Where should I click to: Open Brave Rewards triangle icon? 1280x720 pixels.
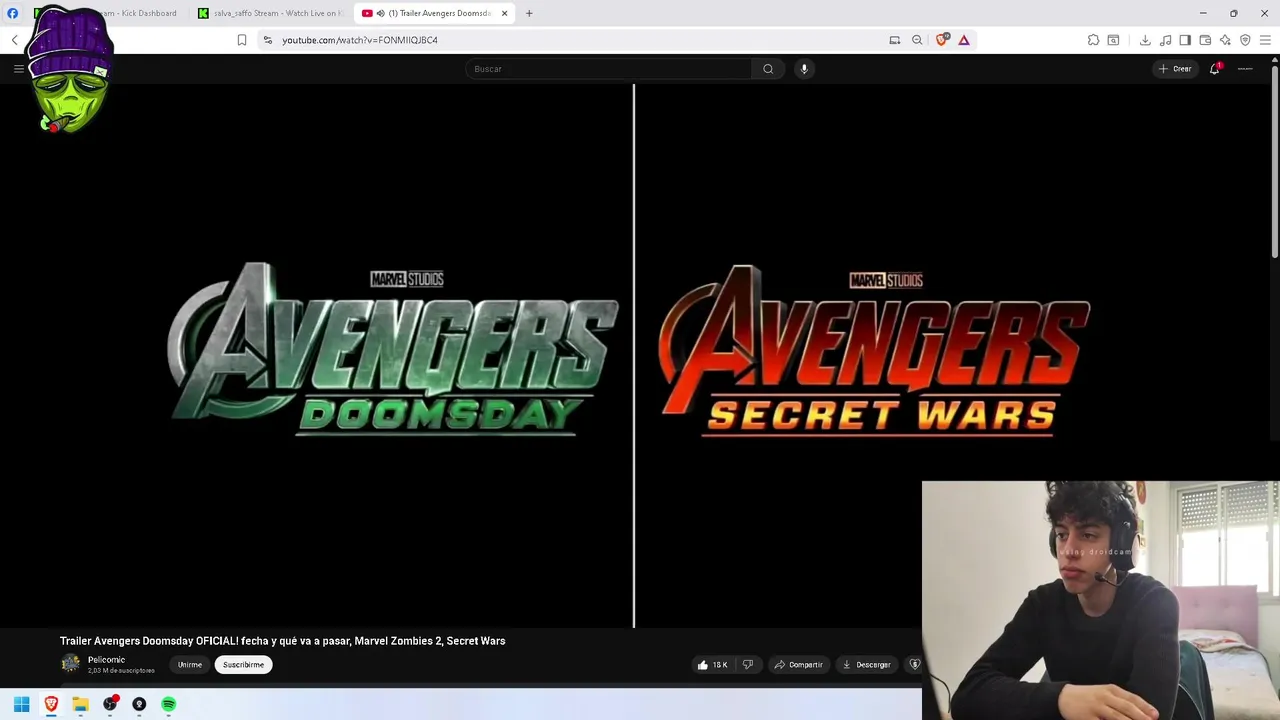964,40
